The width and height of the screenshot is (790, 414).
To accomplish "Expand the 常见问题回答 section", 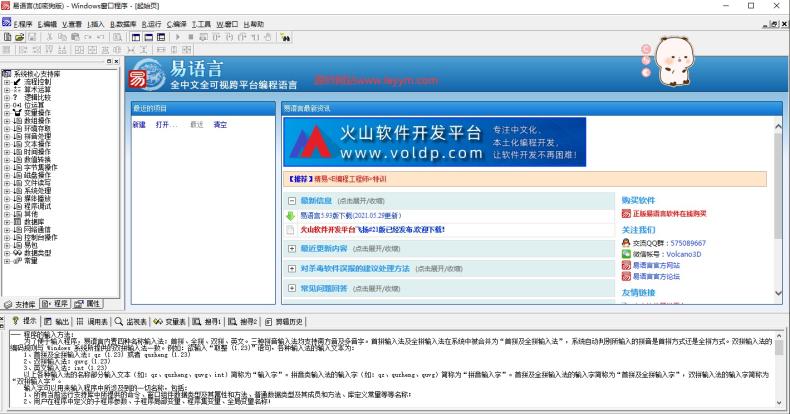I will [x=292, y=288].
